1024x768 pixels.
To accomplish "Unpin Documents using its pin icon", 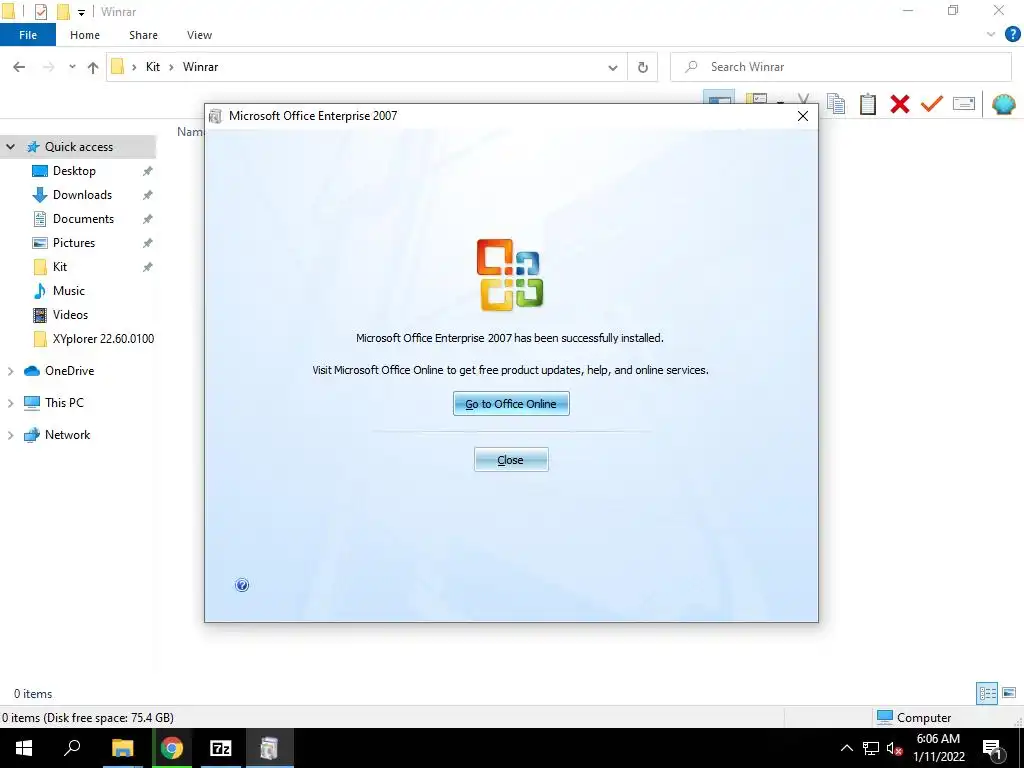I will click(148, 219).
